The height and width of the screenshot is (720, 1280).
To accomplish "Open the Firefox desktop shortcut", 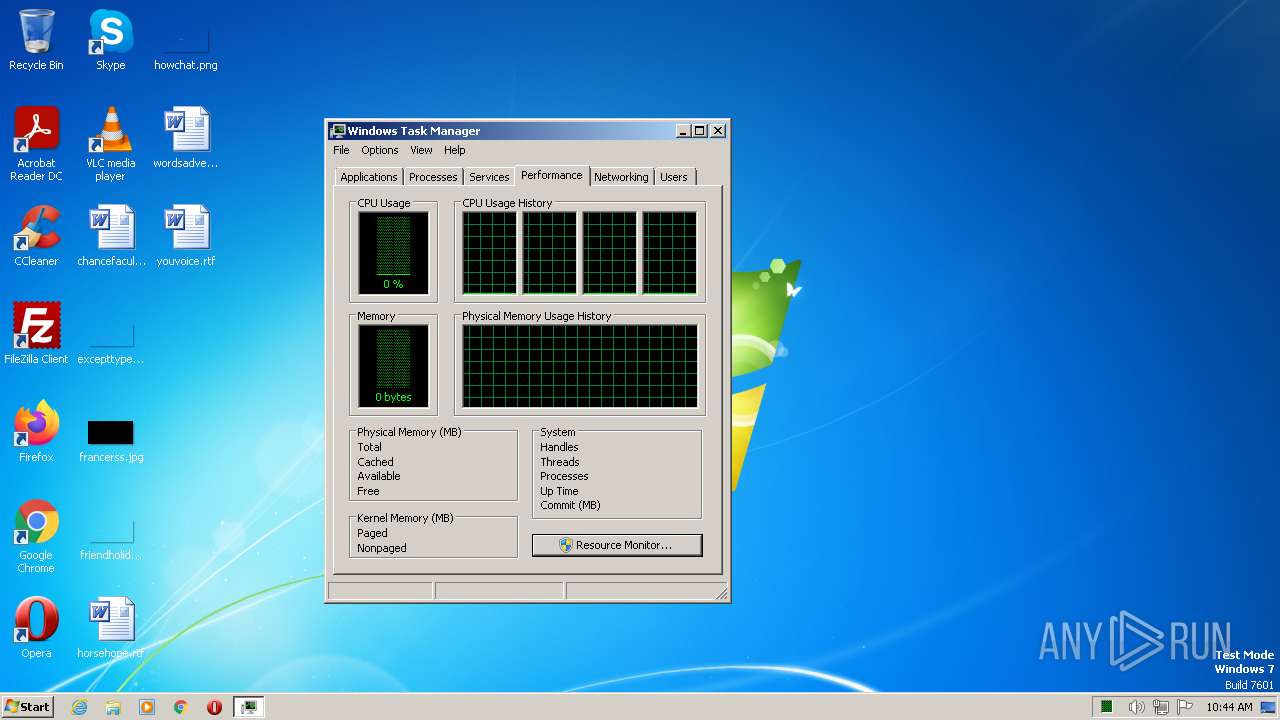I will pyautogui.click(x=36, y=432).
